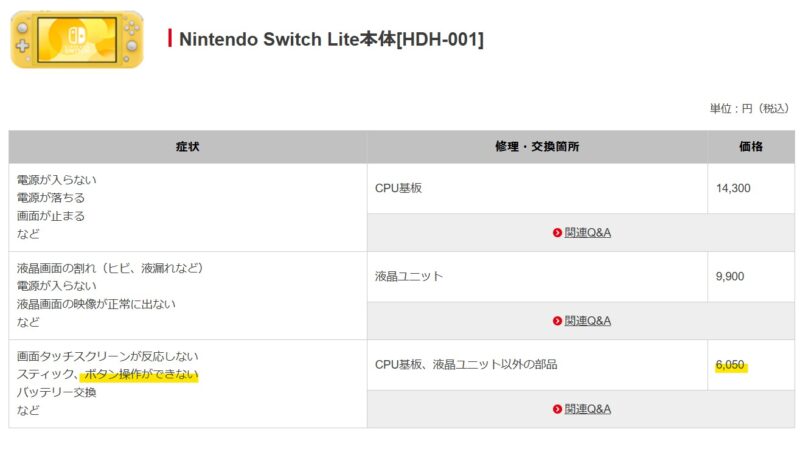
Task: Click 液晶画面の割れ（ヒビ、液漏れなど） symptom text
Action: [x=110, y=268]
